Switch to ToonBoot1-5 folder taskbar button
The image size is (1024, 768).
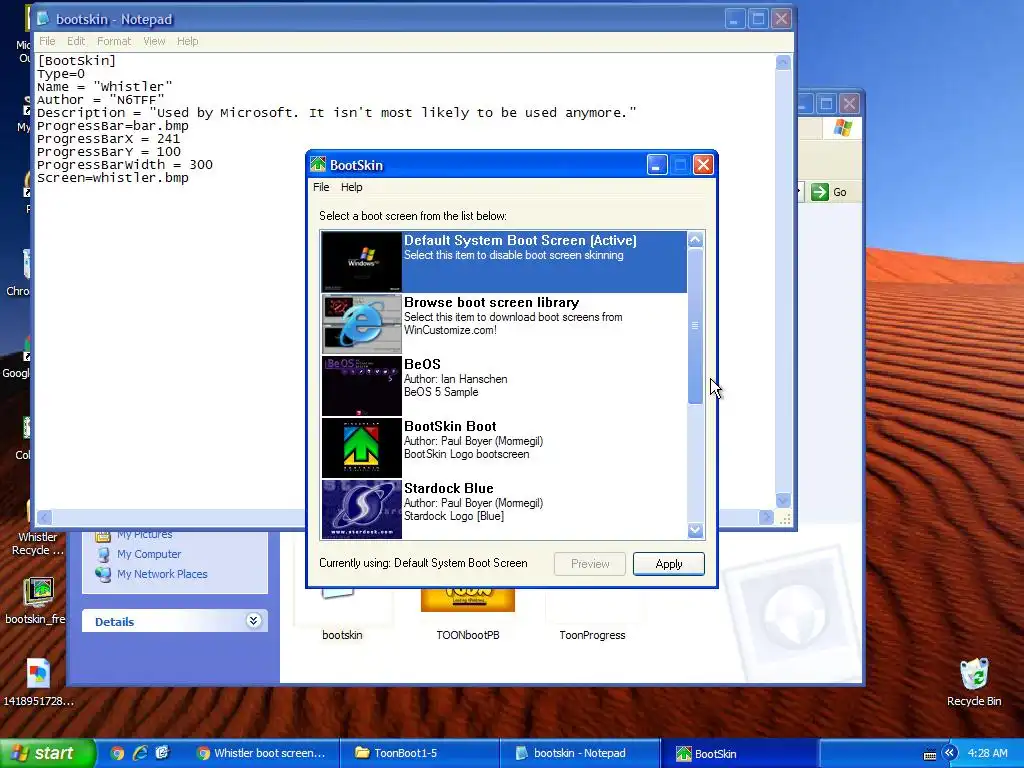(x=420, y=753)
